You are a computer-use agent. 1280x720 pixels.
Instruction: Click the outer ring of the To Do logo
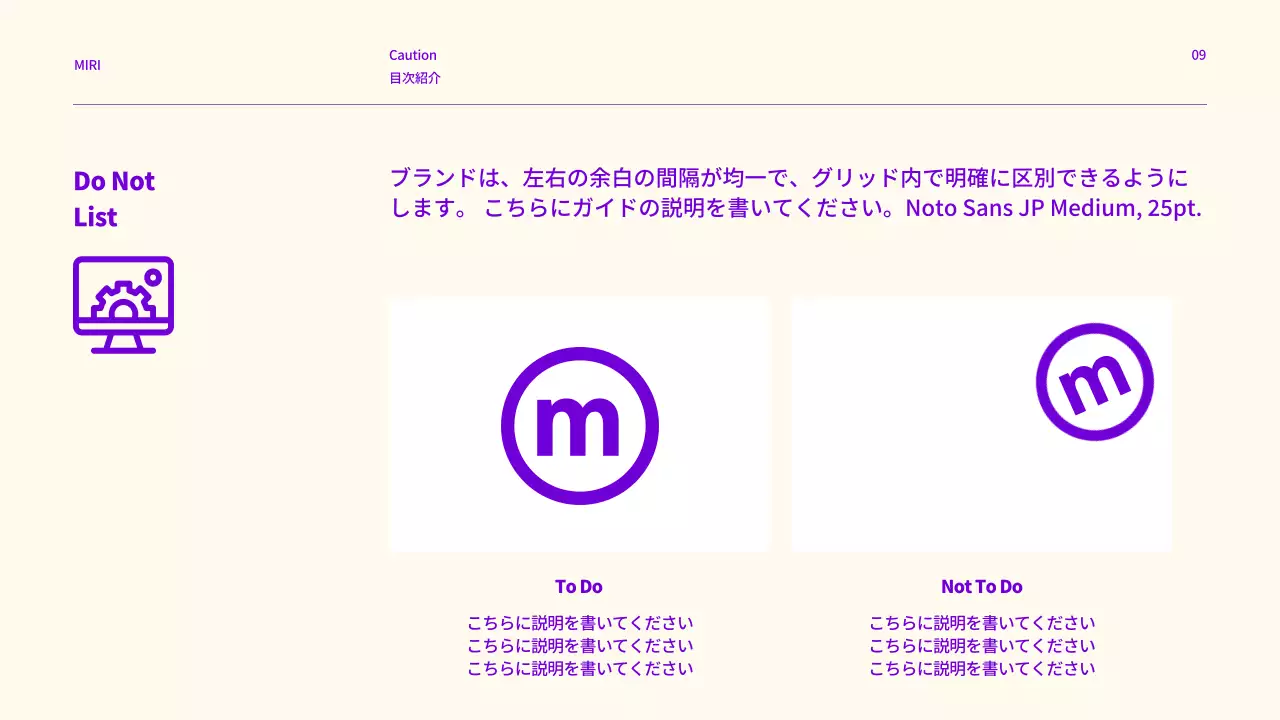pyautogui.click(x=580, y=350)
